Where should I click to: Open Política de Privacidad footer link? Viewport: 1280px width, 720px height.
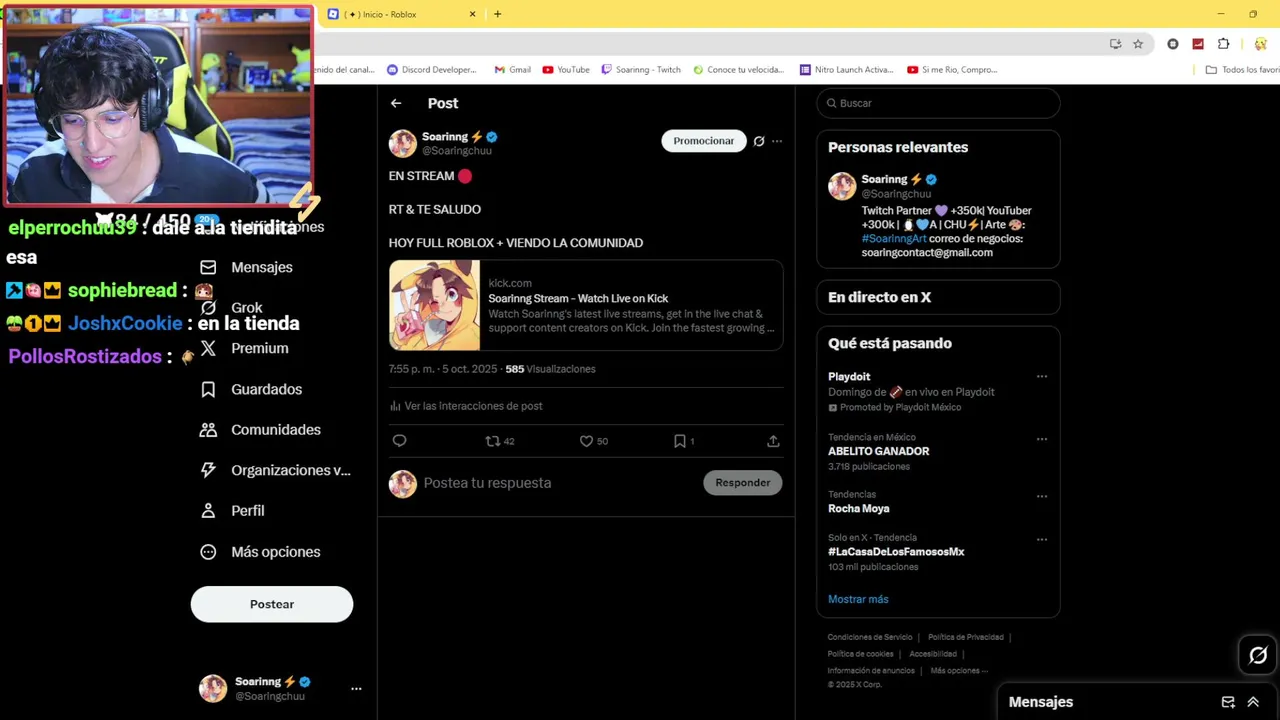pos(966,637)
